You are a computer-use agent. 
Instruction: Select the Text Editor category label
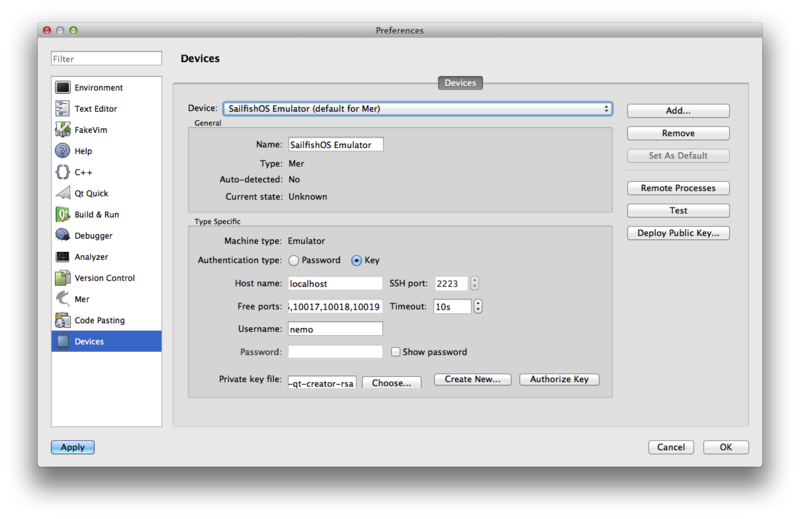pos(95,109)
